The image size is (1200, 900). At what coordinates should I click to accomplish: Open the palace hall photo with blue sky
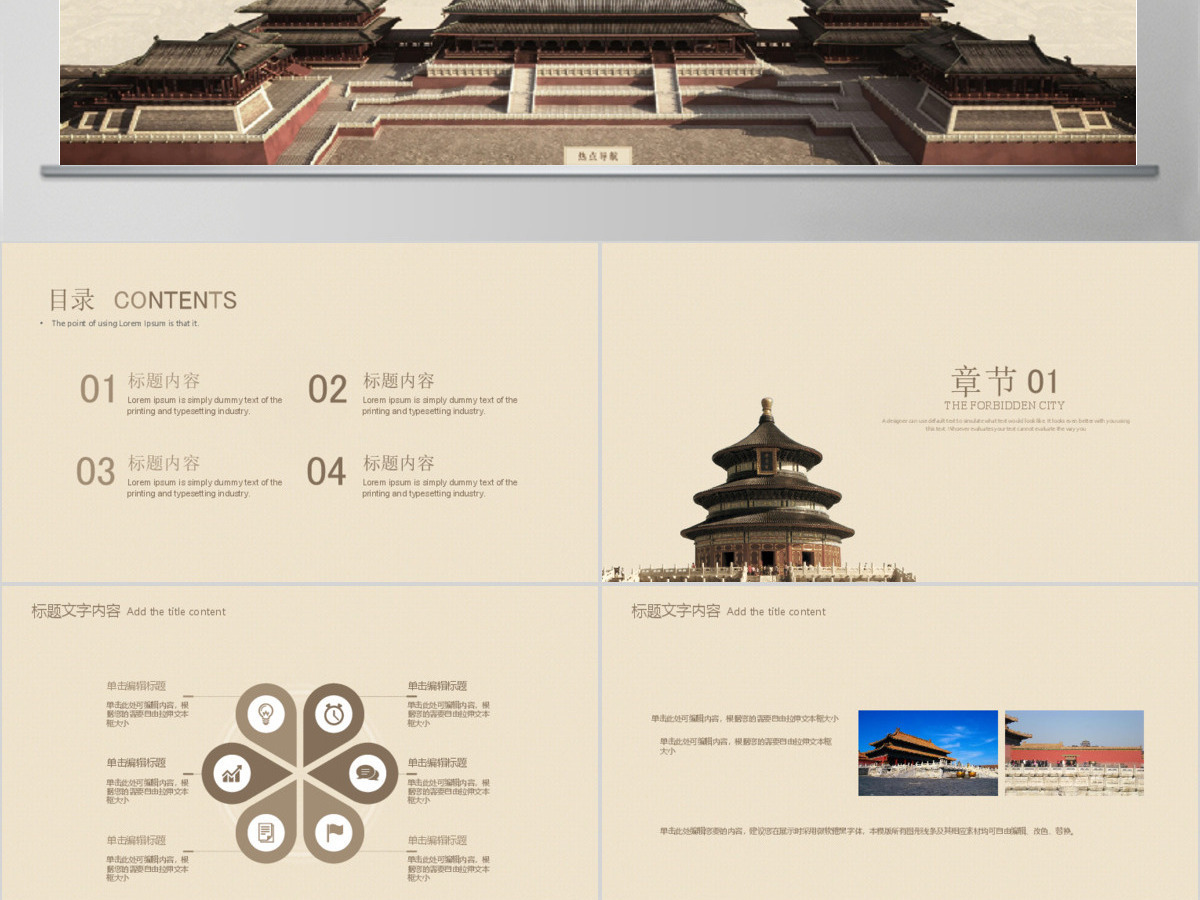pos(928,753)
